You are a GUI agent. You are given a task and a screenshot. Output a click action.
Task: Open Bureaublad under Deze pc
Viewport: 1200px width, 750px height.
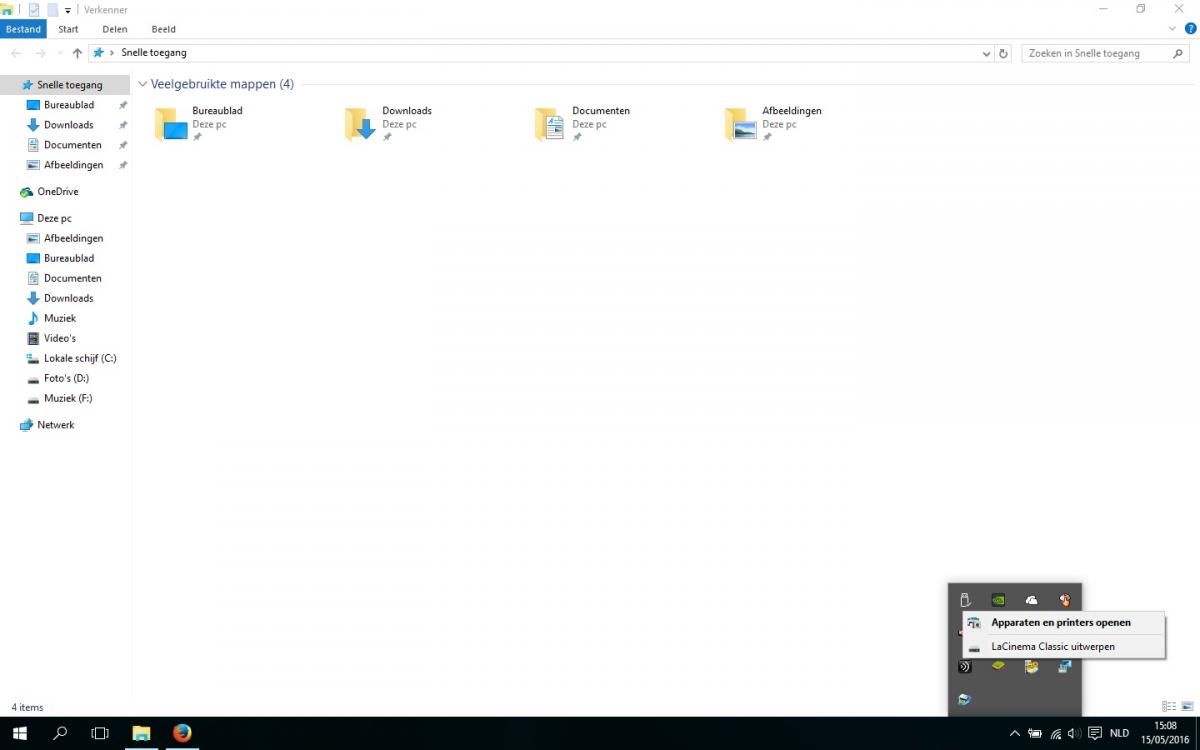tap(69, 258)
